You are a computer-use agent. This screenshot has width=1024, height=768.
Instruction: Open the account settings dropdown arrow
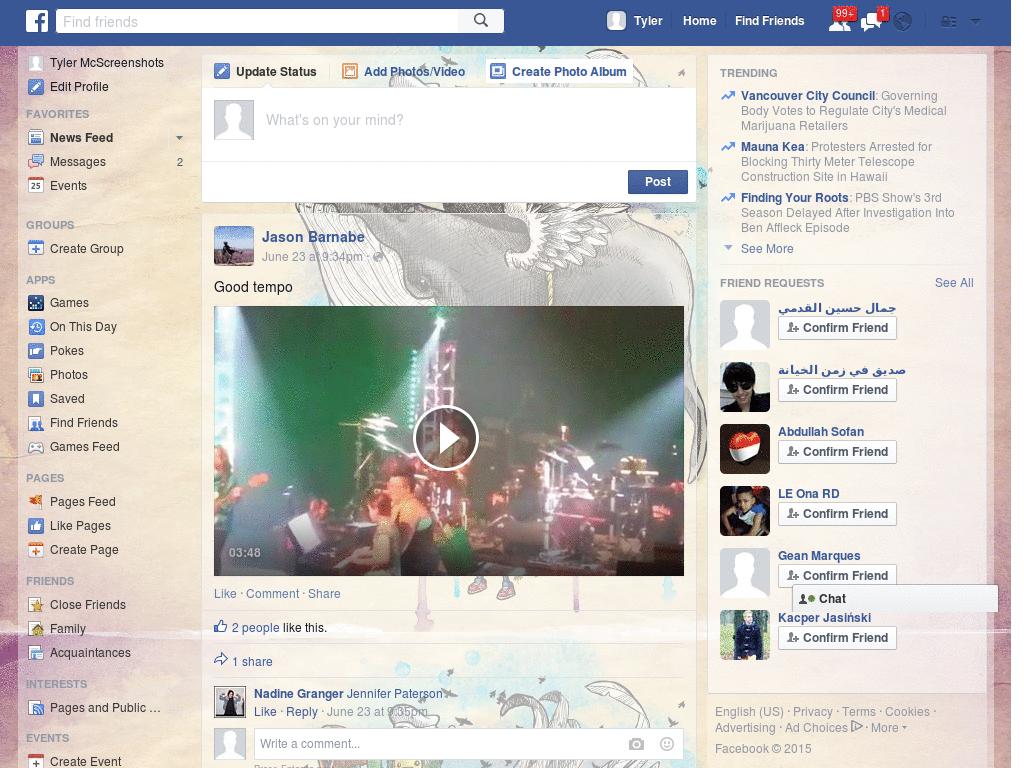tap(975, 20)
